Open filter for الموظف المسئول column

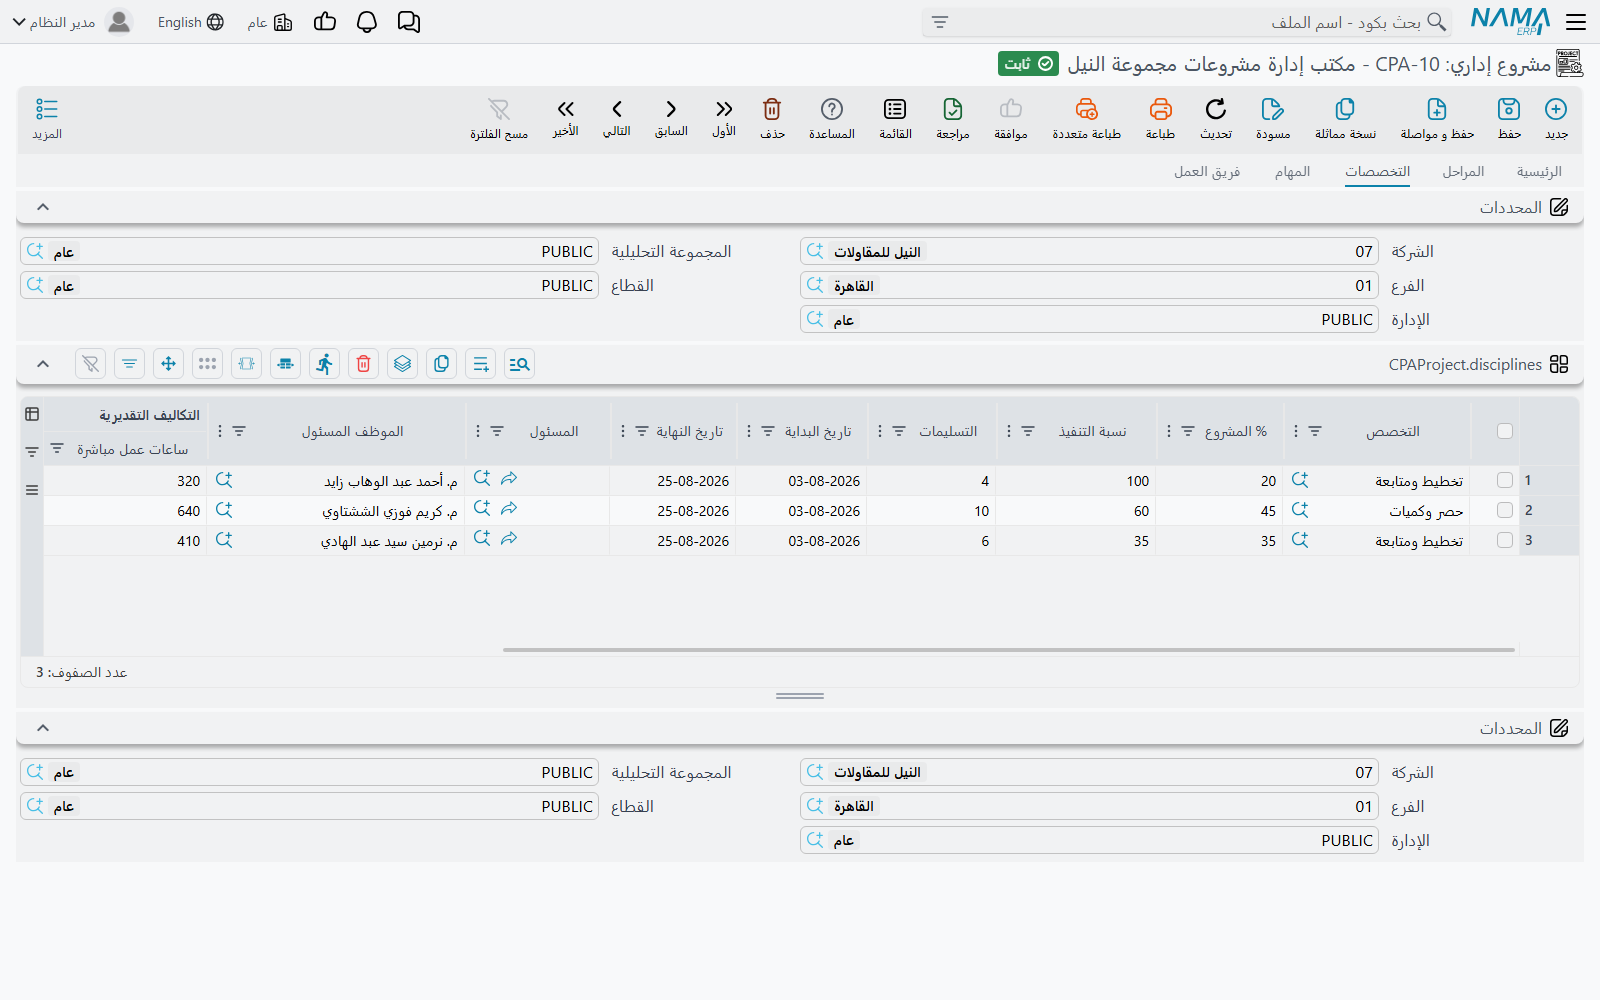click(x=239, y=431)
